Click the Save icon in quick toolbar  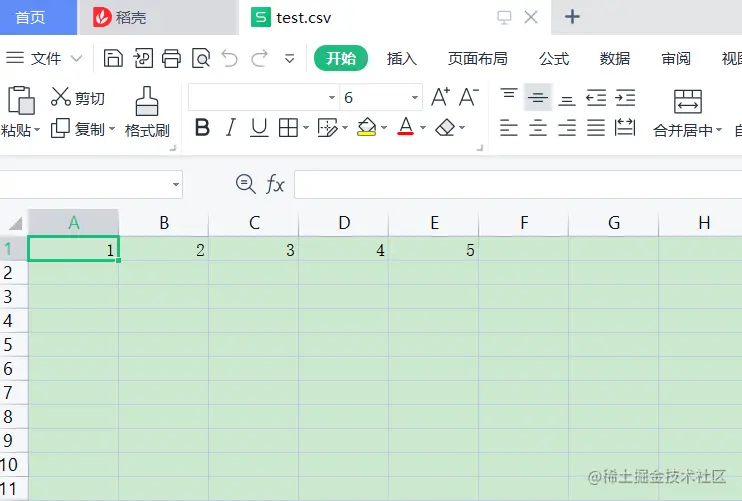coord(113,59)
